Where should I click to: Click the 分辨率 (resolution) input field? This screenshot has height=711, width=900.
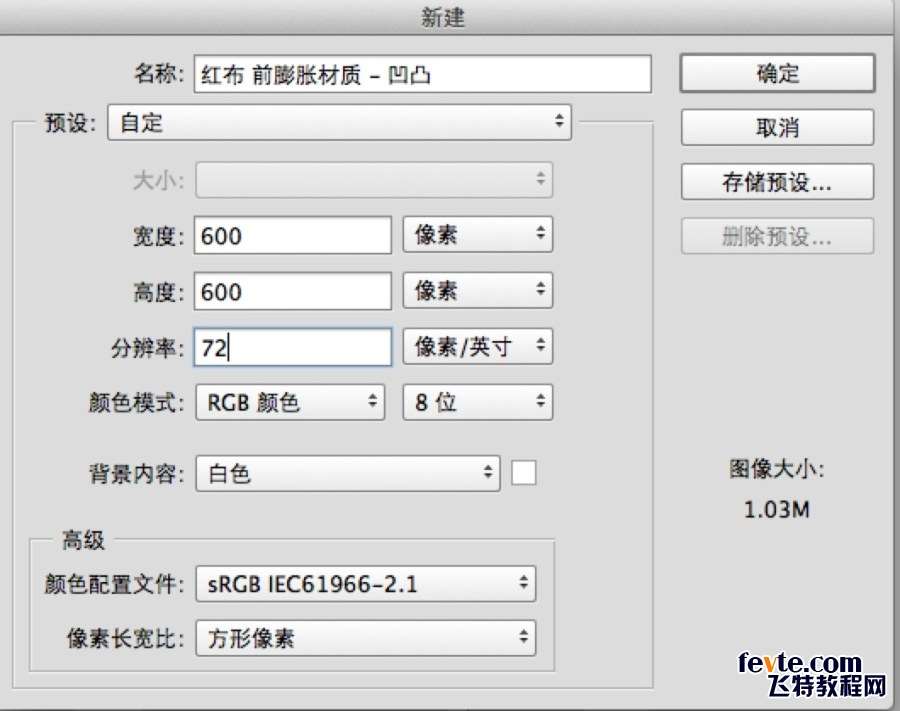(292, 347)
